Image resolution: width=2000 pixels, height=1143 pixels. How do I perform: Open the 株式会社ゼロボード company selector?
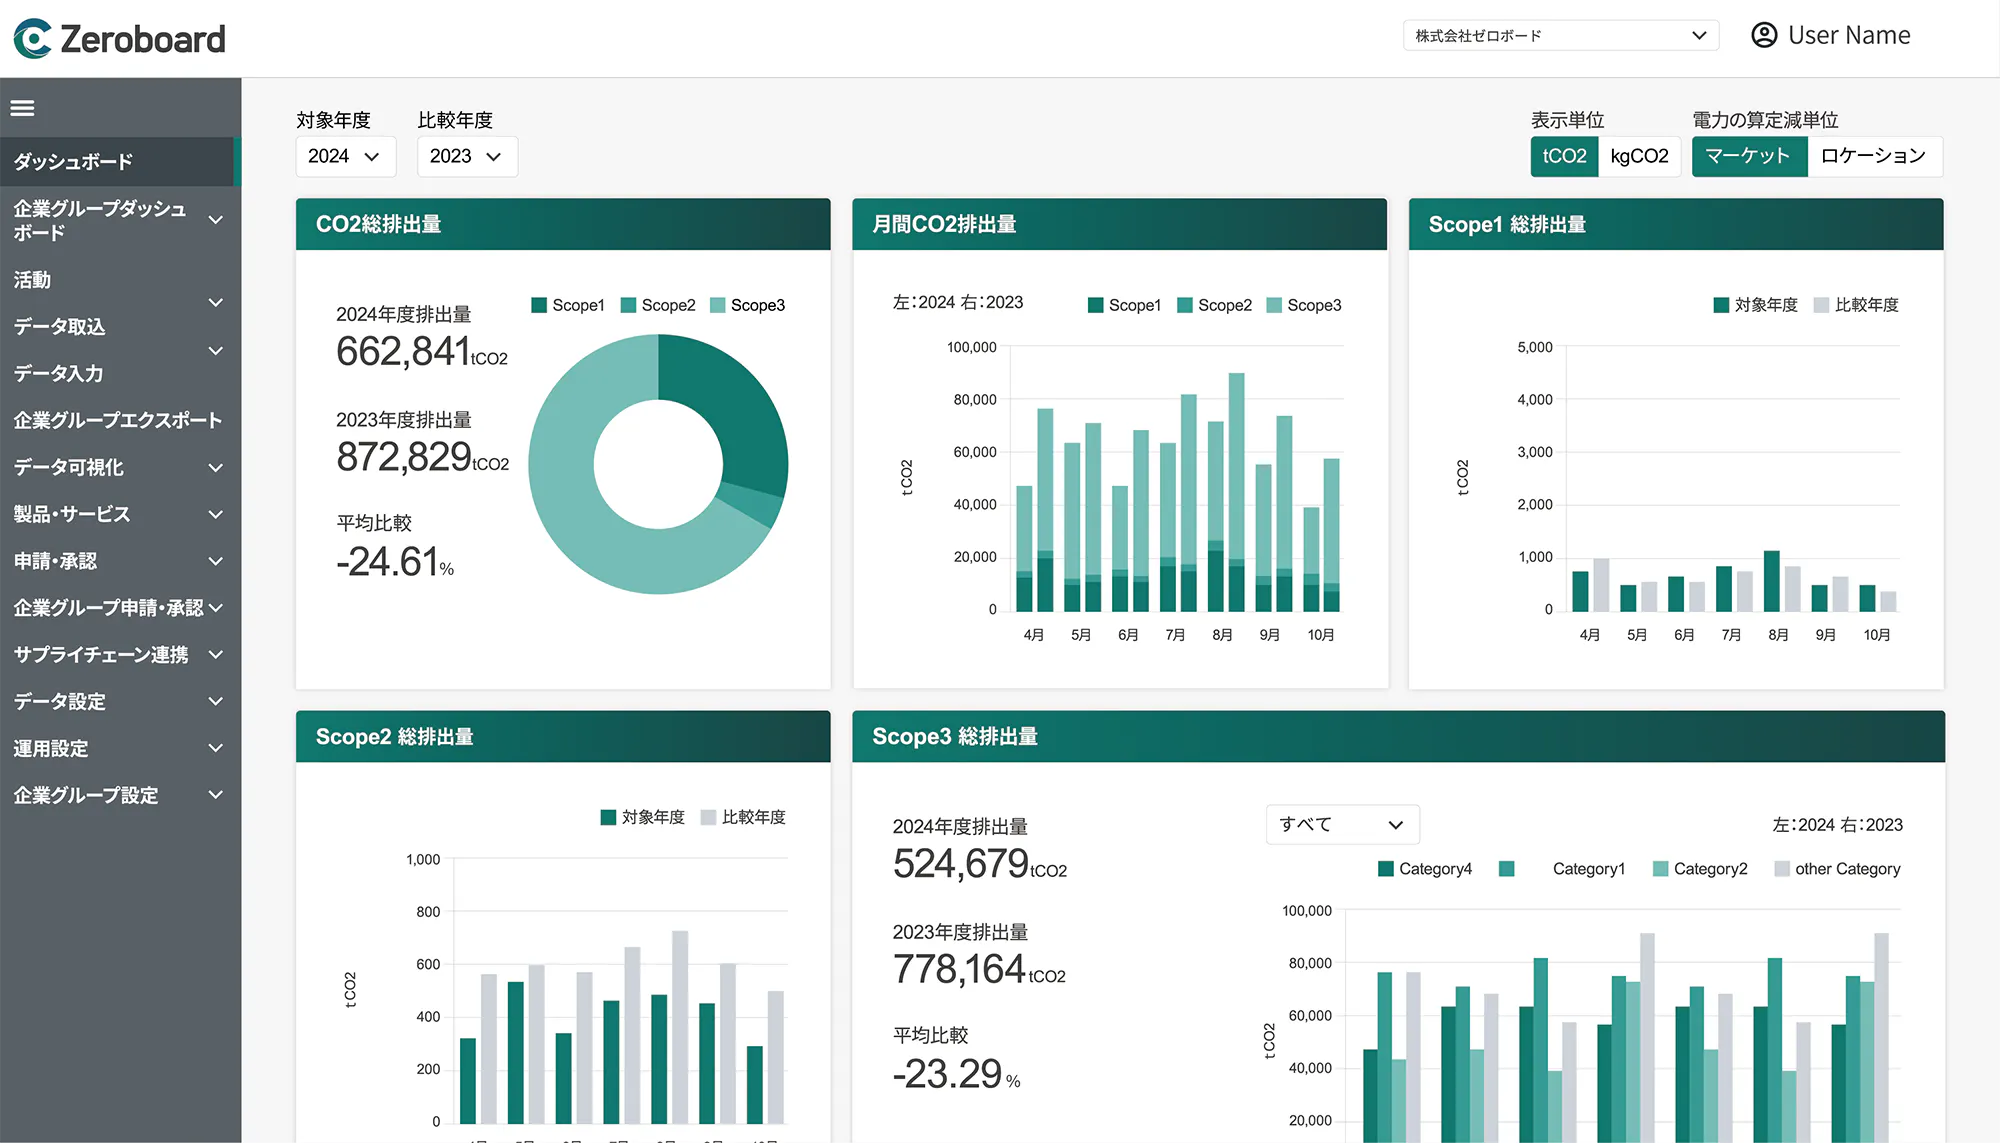coord(1560,36)
